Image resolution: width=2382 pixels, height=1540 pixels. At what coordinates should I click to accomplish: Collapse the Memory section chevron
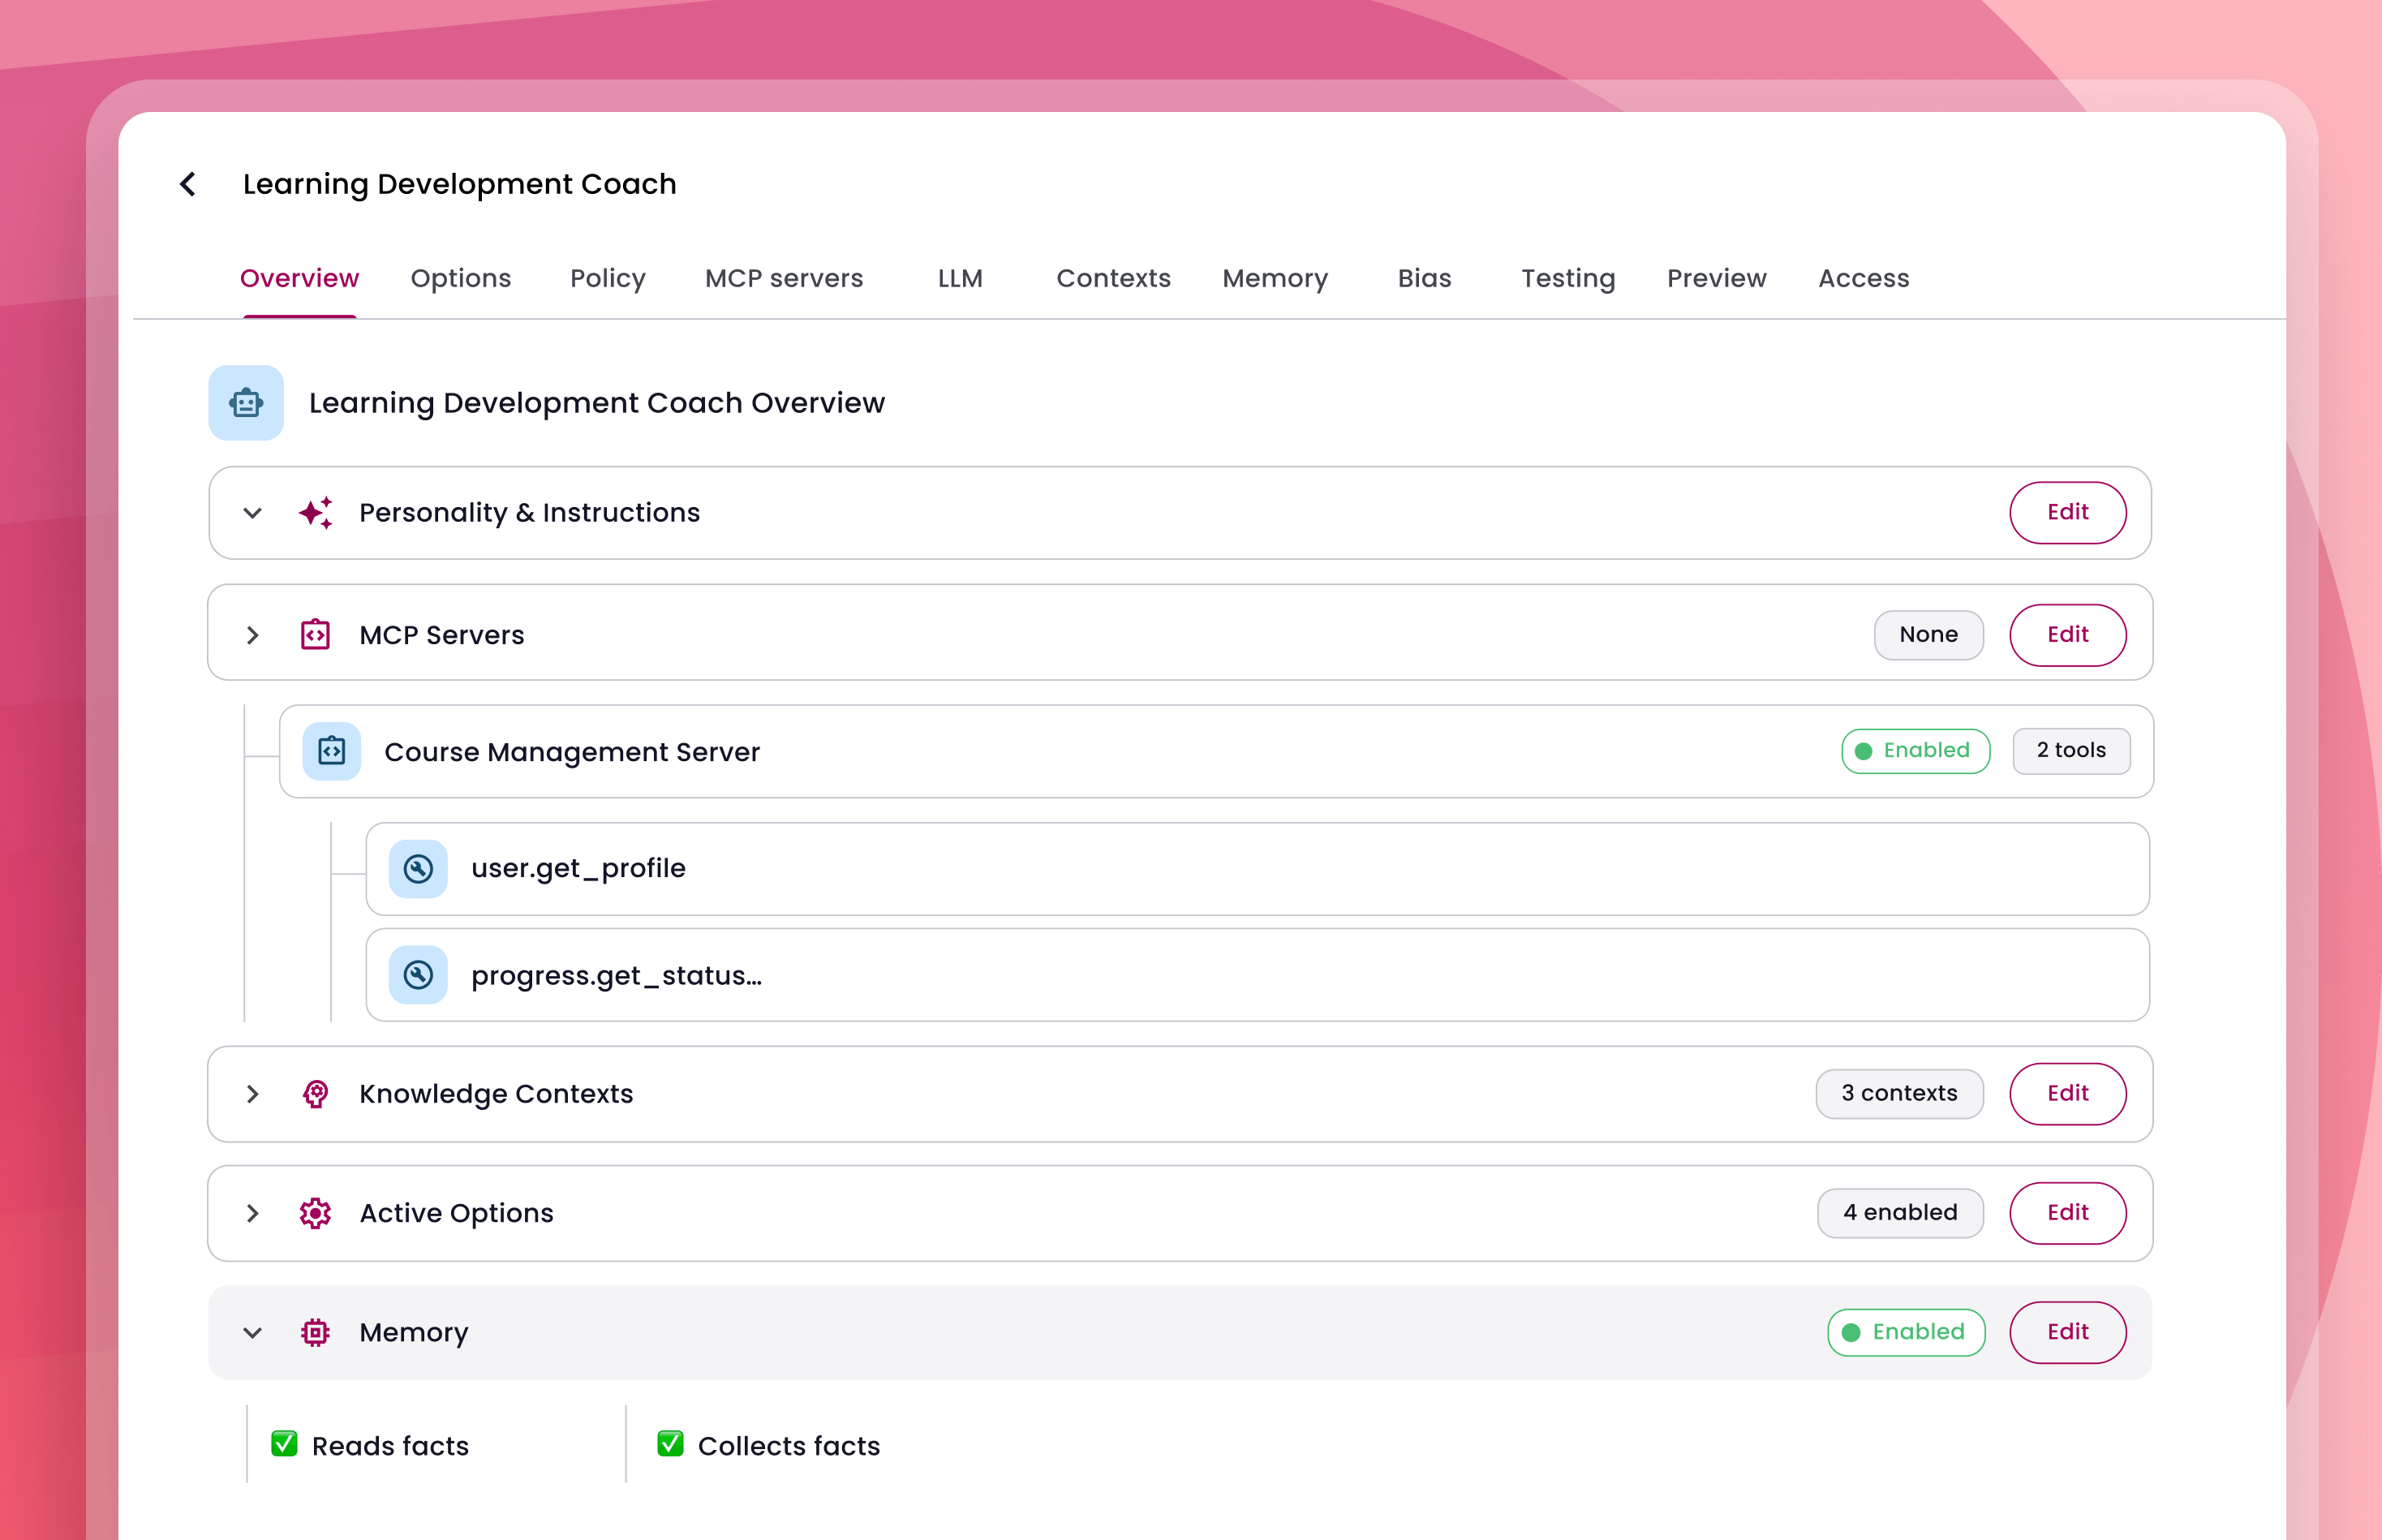tap(253, 1332)
